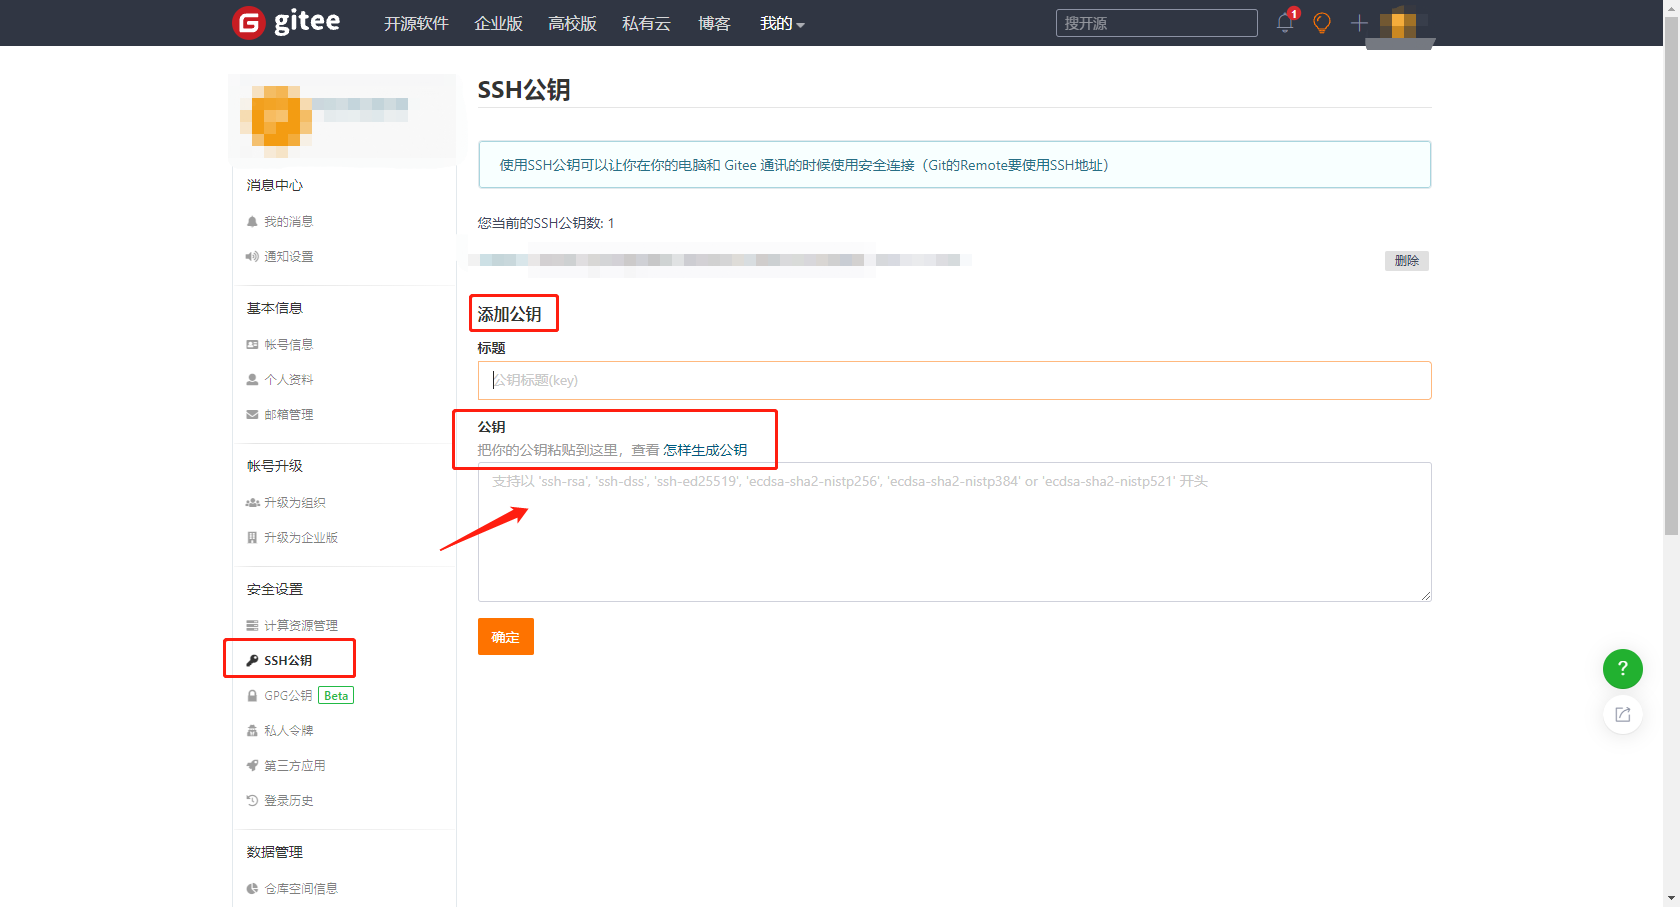This screenshot has height=907, width=1680.
Task: Expand the 我的 dropdown menu
Action: pyautogui.click(x=781, y=23)
